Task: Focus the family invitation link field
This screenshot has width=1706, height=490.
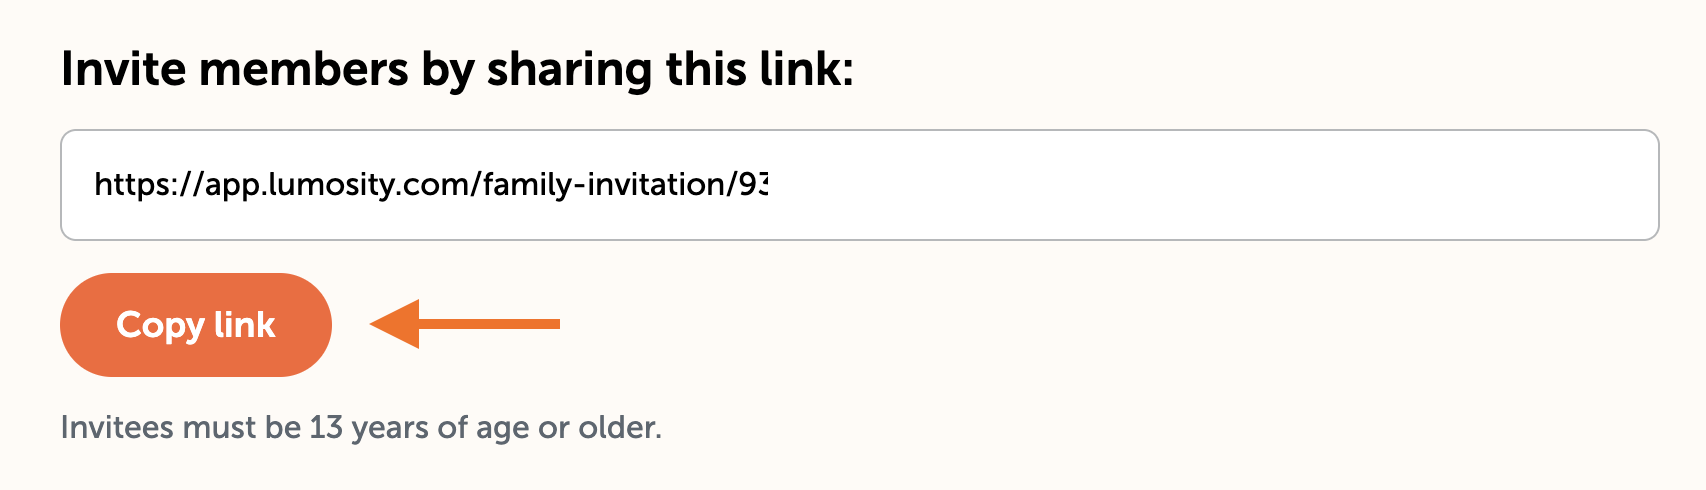Action: 858,185
